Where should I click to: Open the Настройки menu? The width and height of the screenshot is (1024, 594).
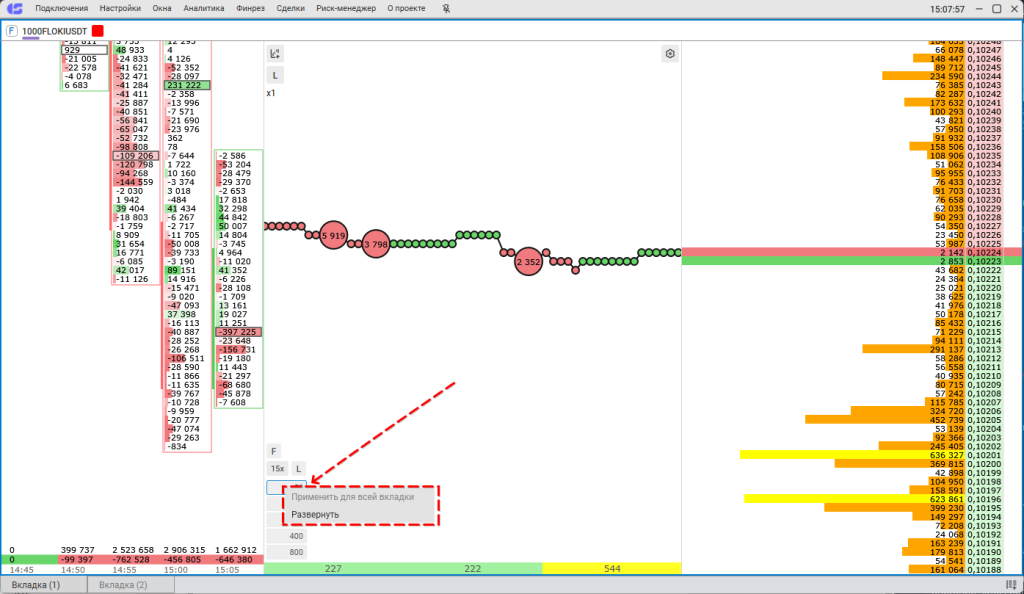click(120, 8)
